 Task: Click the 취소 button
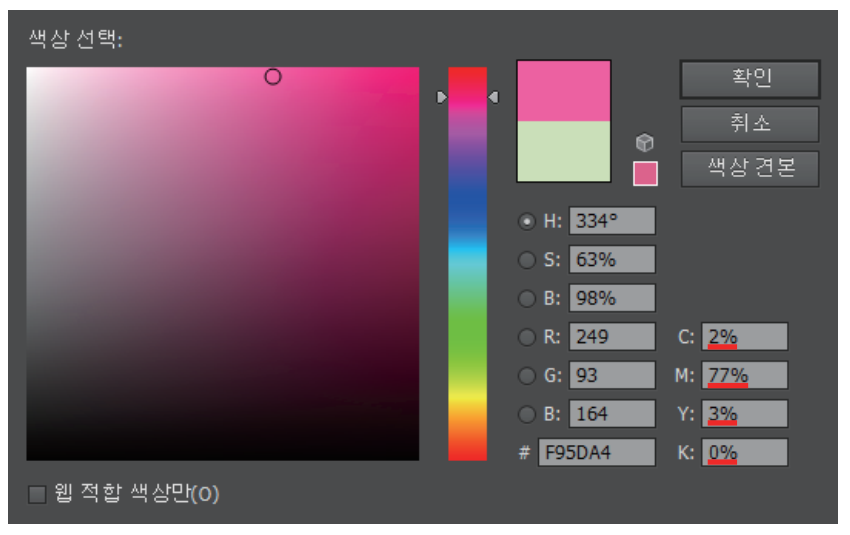[x=749, y=124]
